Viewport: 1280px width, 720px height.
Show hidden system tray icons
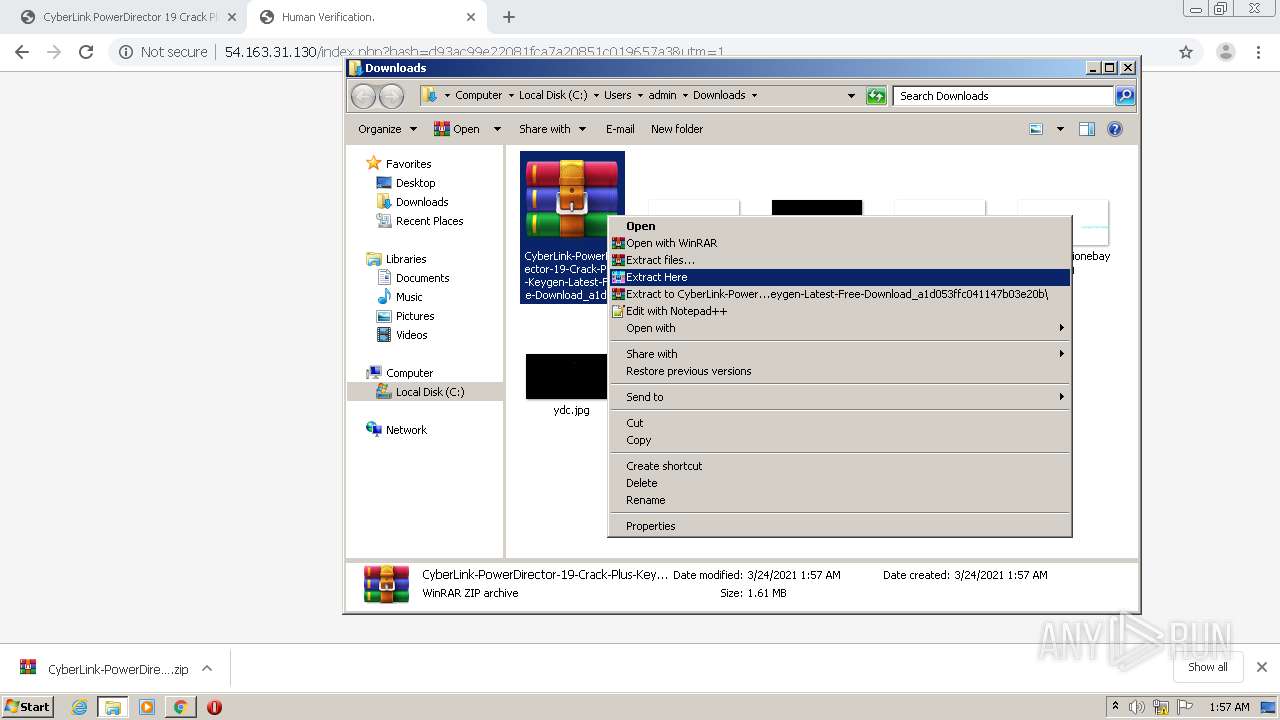click(x=1115, y=707)
